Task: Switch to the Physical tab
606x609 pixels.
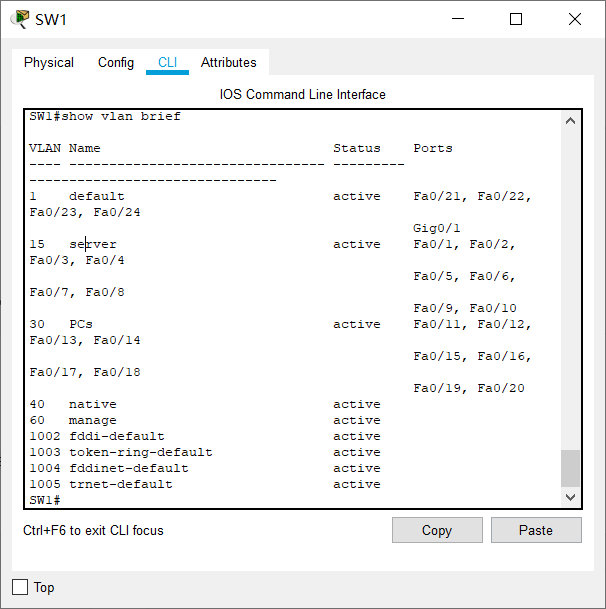Action: pos(49,63)
